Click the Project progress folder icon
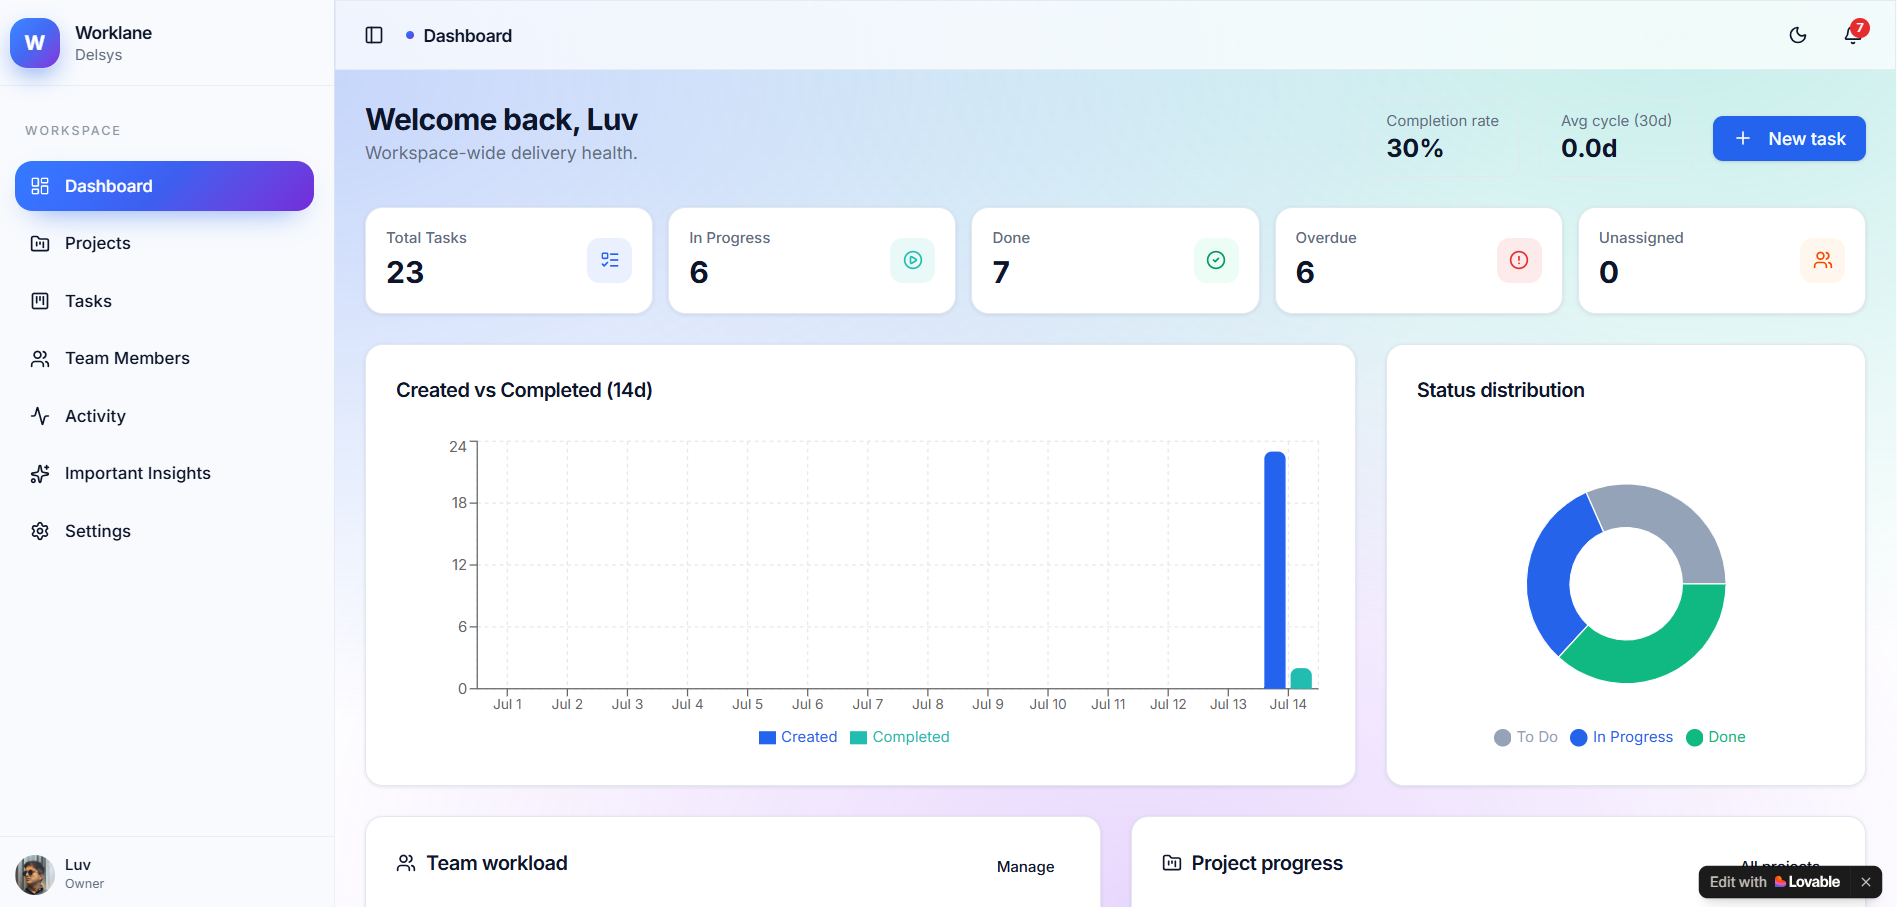1897x907 pixels. tap(1172, 863)
